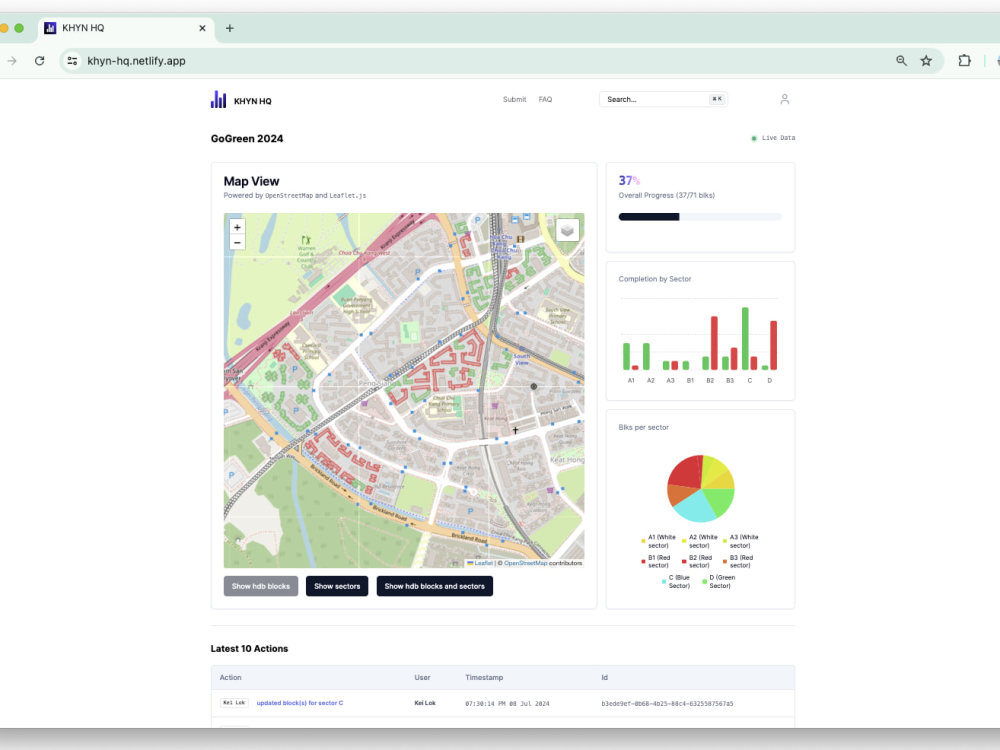The width and height of the screenshot is (1000, 750).
Task: Click the Timestamp column header
Action: coord(484,677)
